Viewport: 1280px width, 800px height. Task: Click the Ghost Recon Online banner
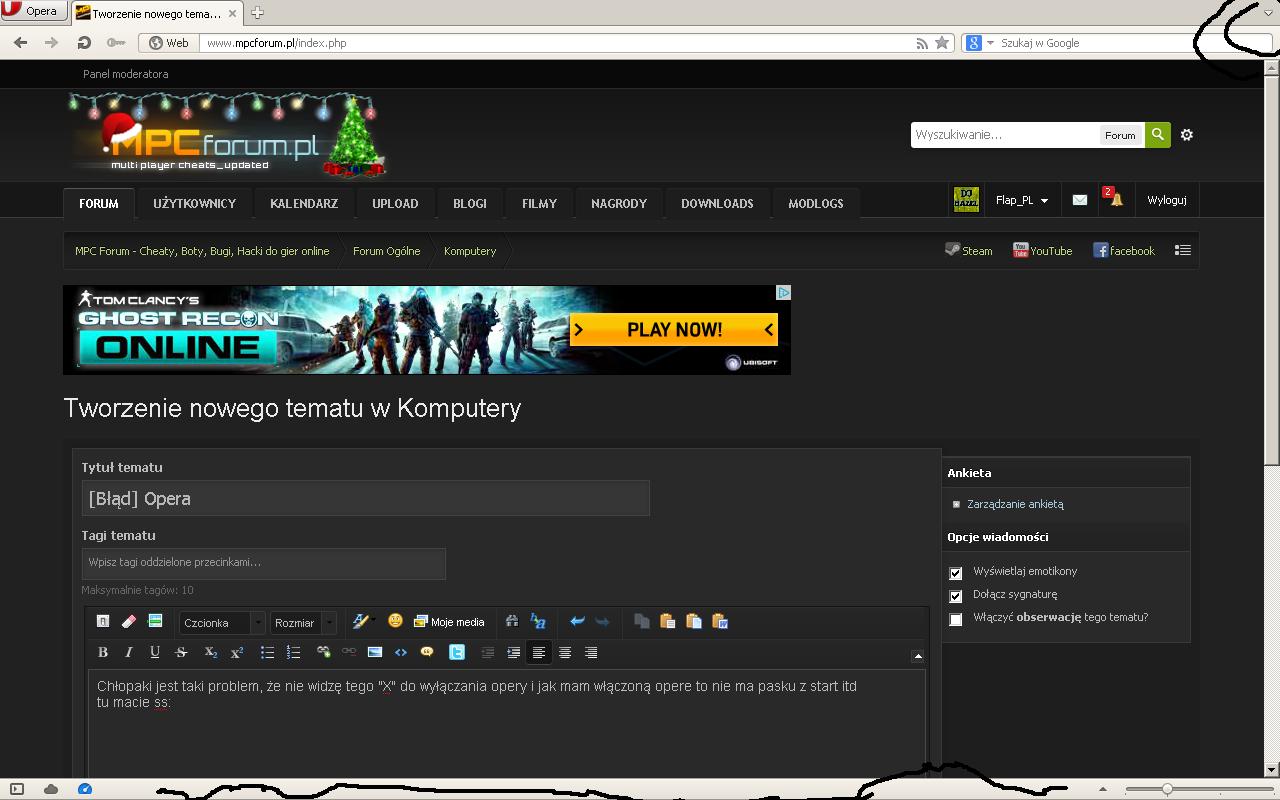427,330
